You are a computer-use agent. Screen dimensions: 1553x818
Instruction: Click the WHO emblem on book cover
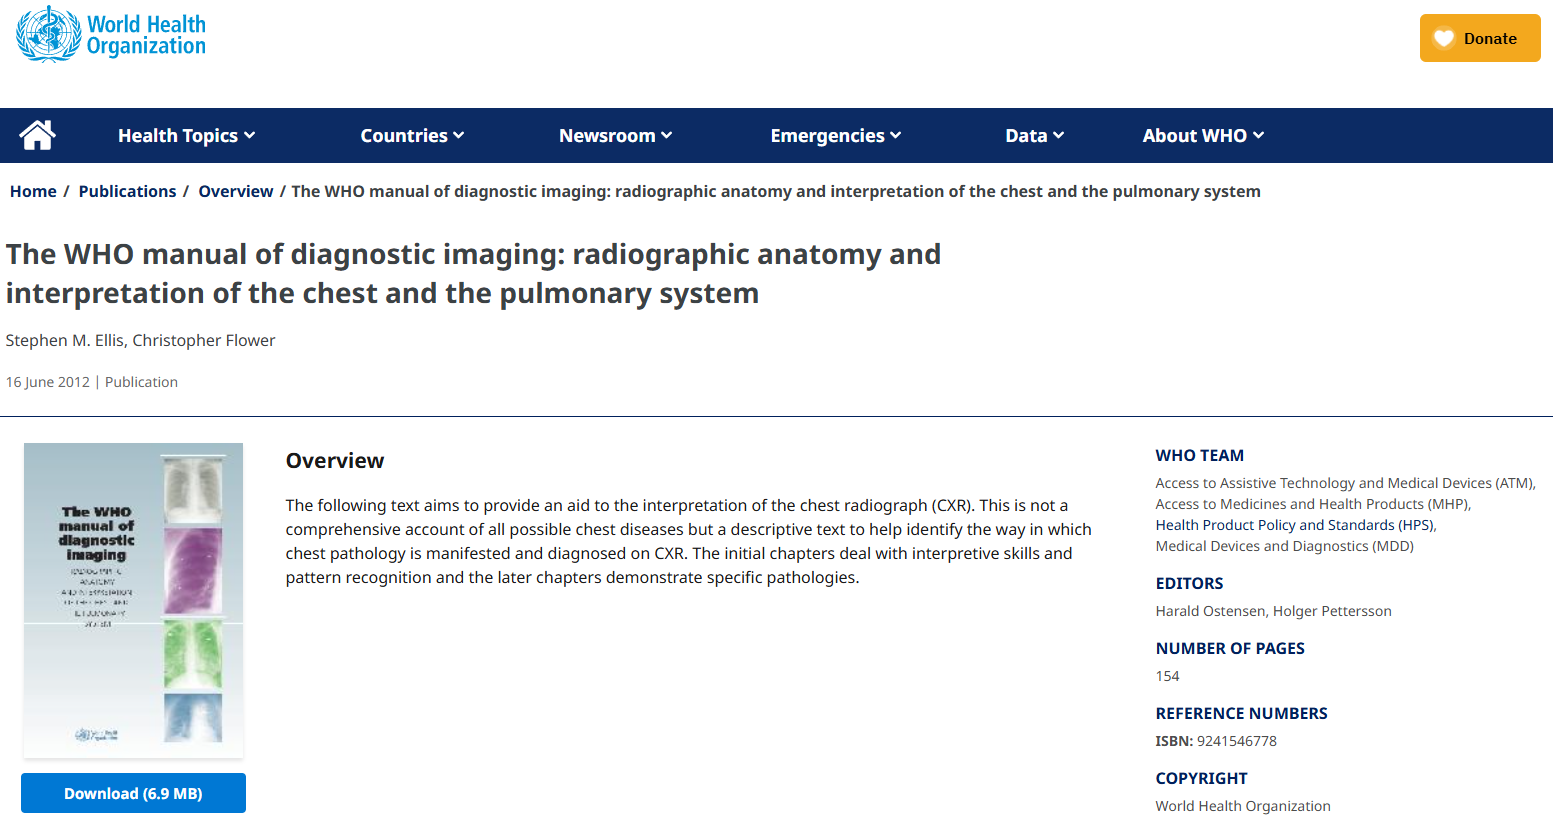[96, 734]
